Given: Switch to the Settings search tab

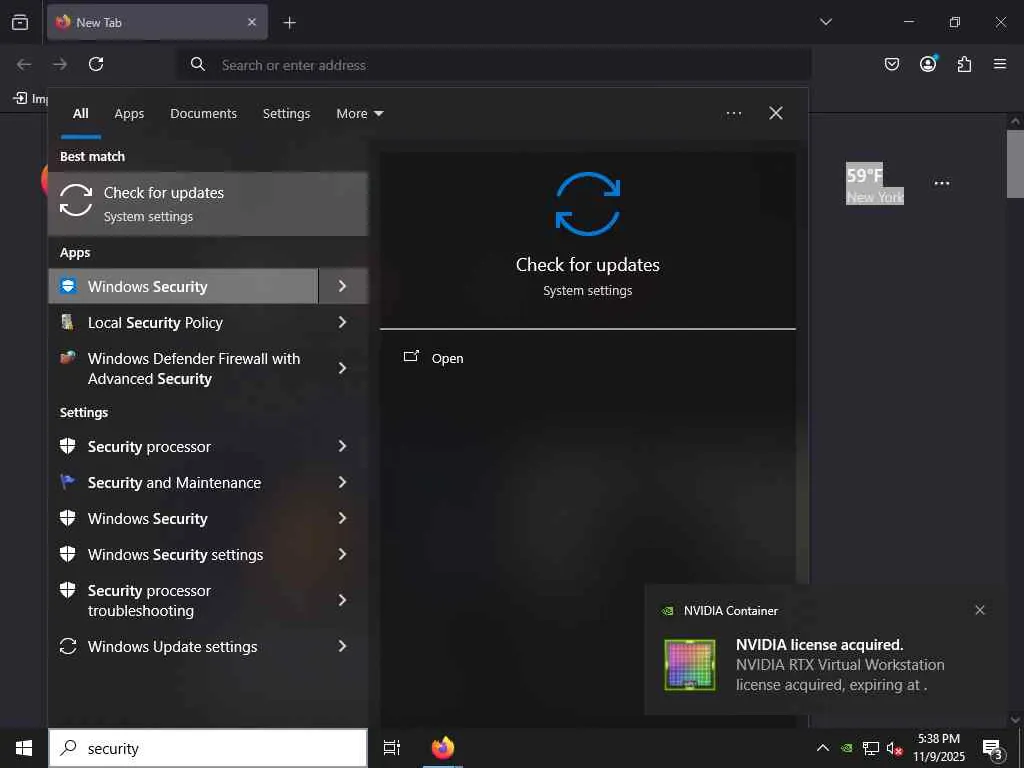Looking at the screenshot, I should [287, 114].
